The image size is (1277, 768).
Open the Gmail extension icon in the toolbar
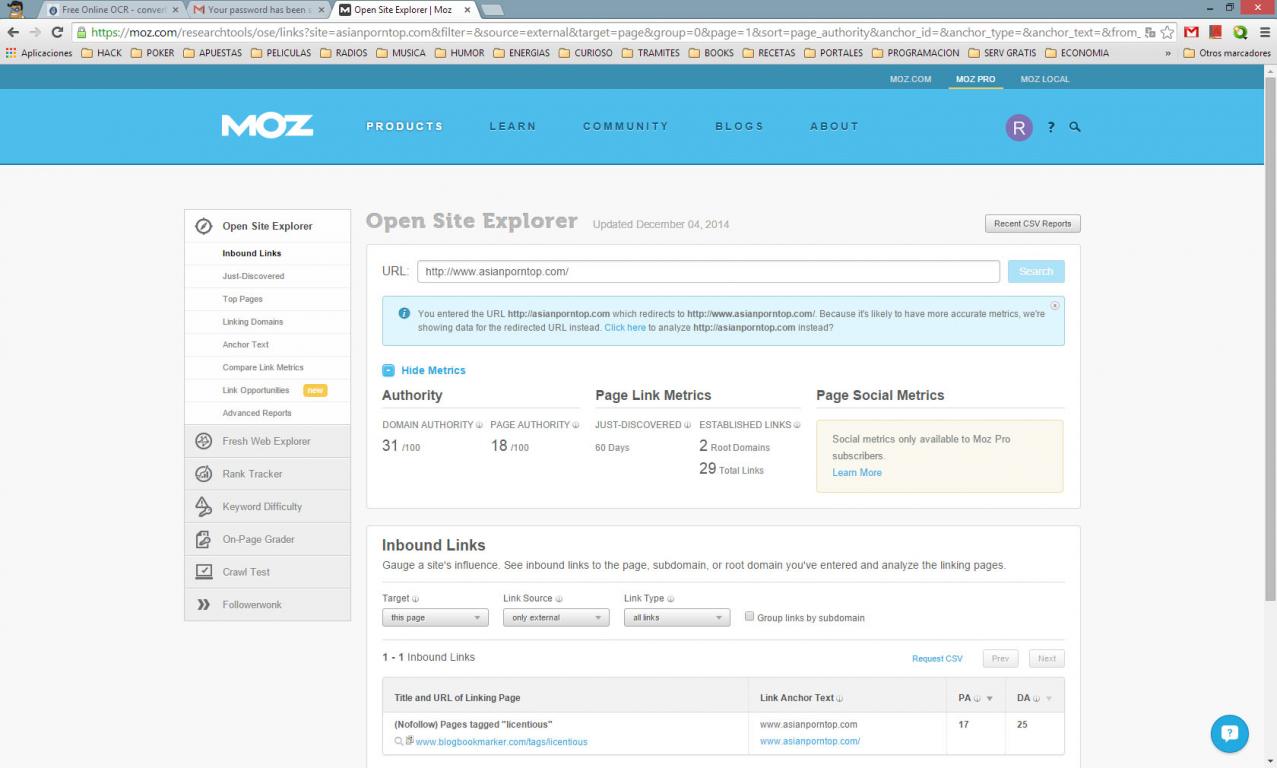click(1191, 32)
